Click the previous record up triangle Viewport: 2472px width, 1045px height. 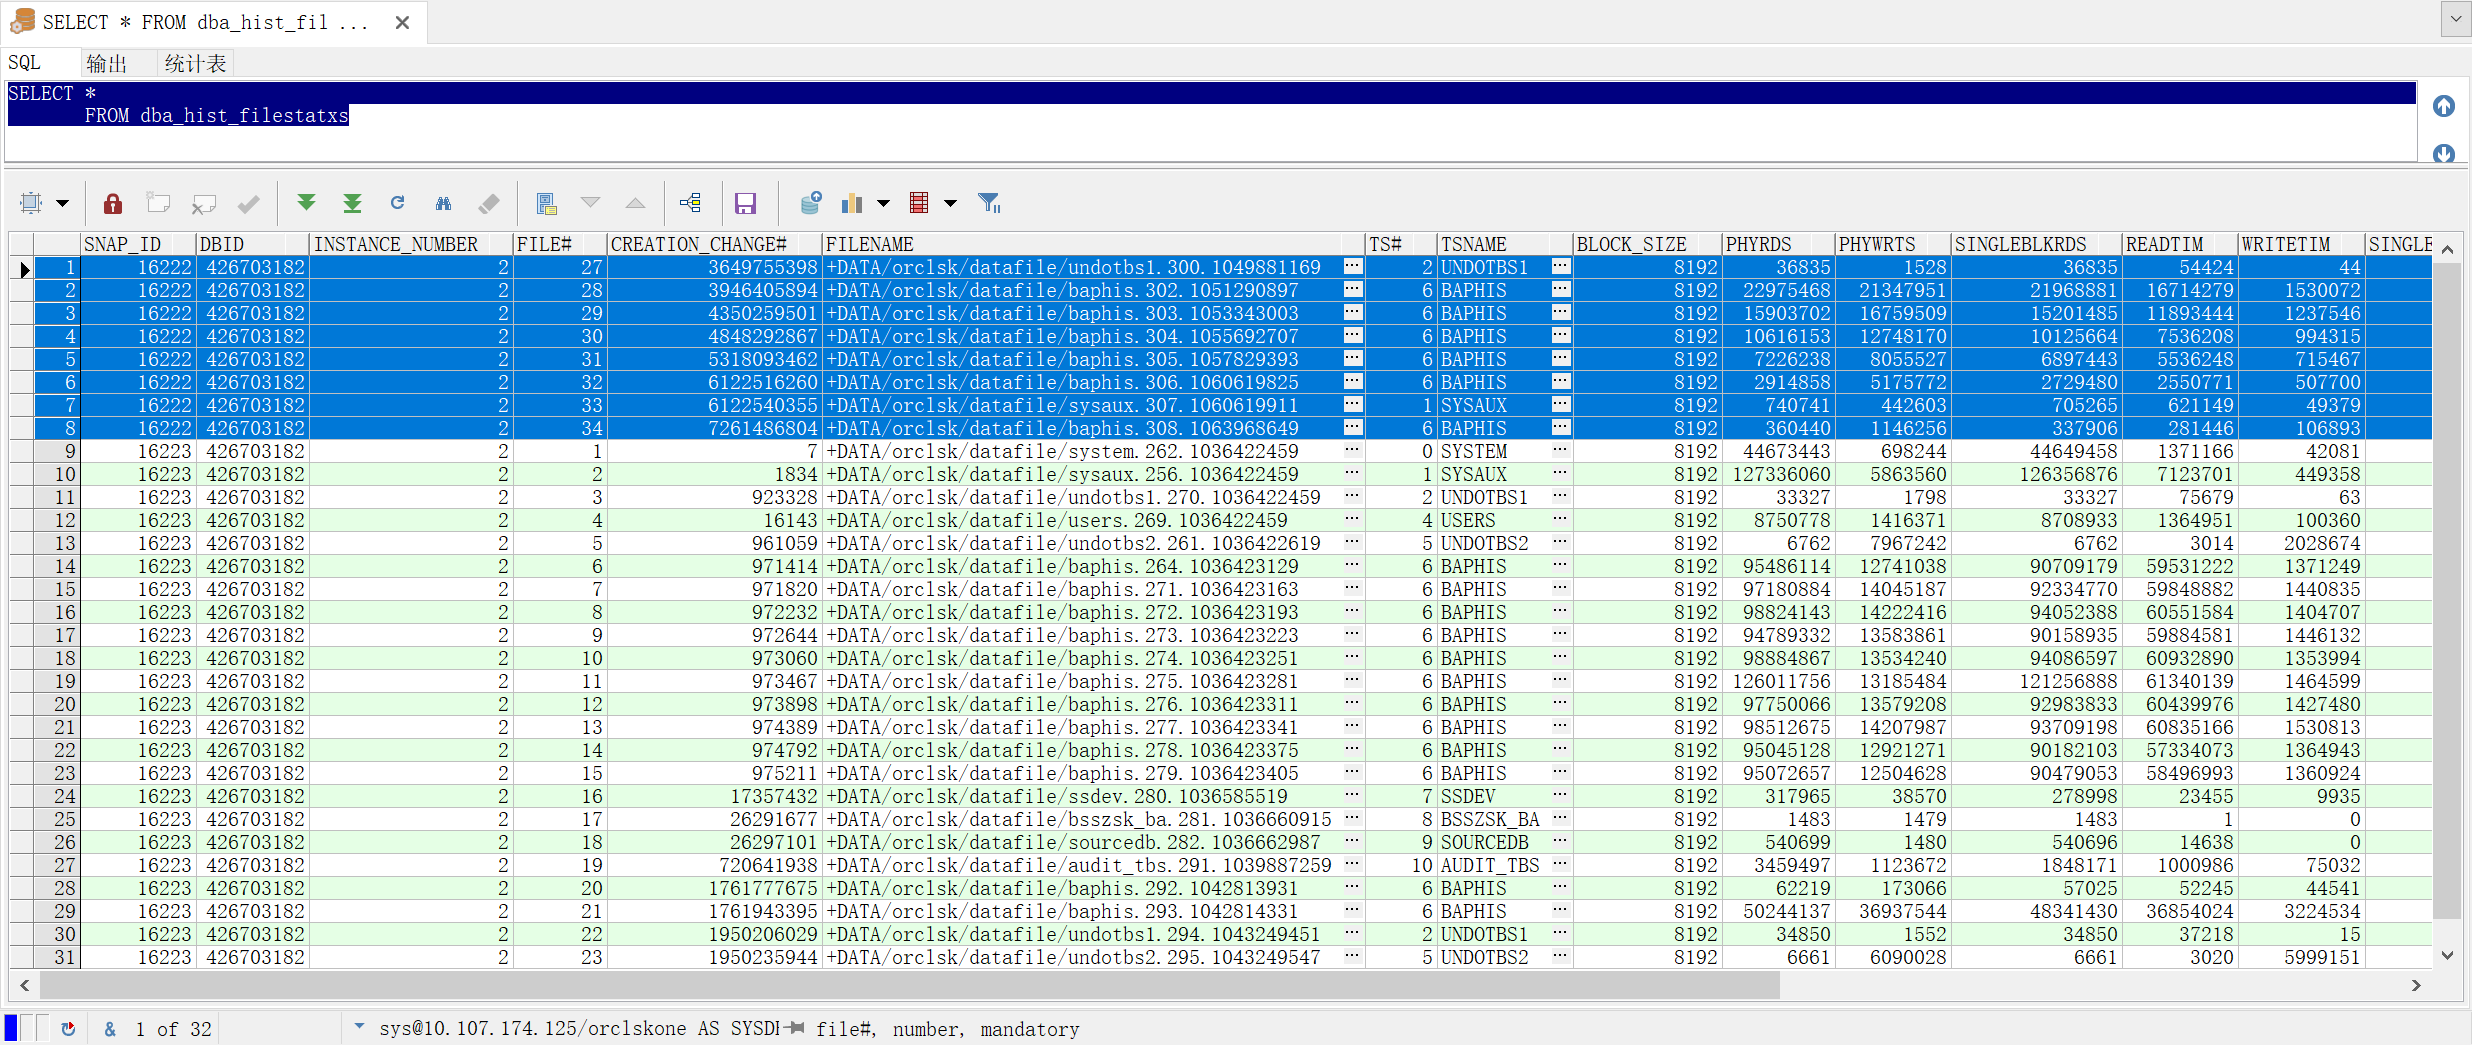point(635,203)
